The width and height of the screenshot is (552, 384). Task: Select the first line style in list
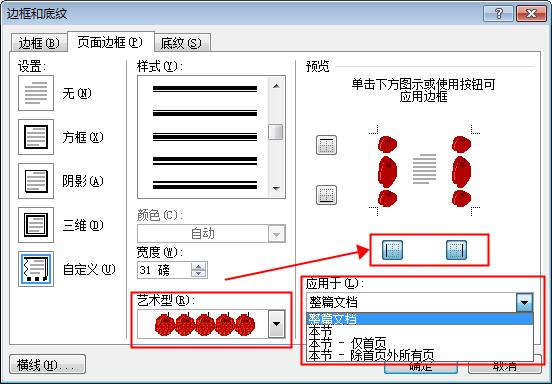click(x=205, y=89)
